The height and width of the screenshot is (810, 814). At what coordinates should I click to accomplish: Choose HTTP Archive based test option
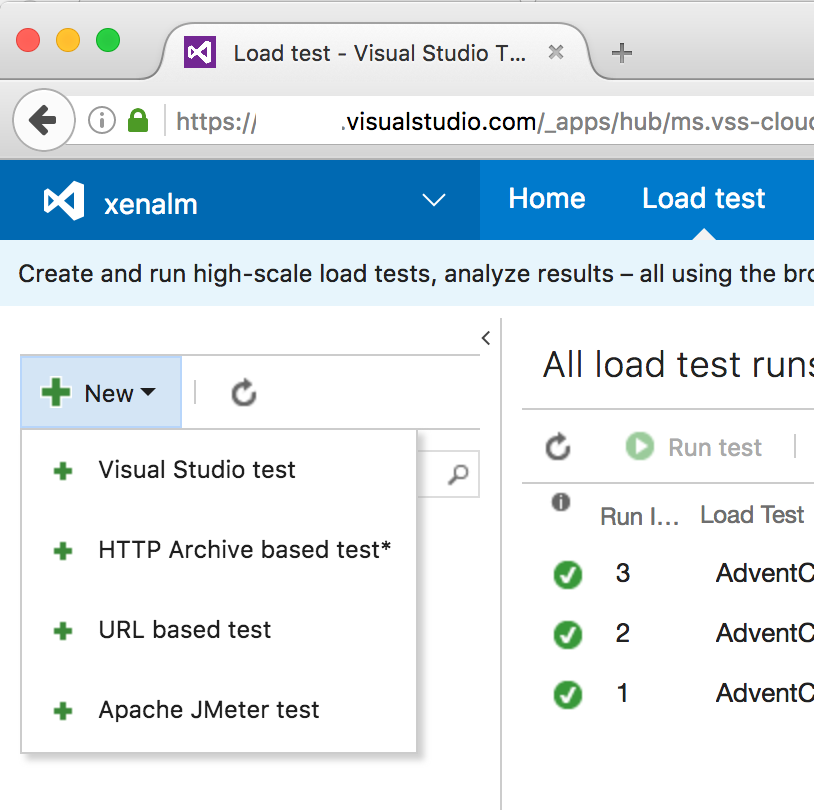(244, 550)
